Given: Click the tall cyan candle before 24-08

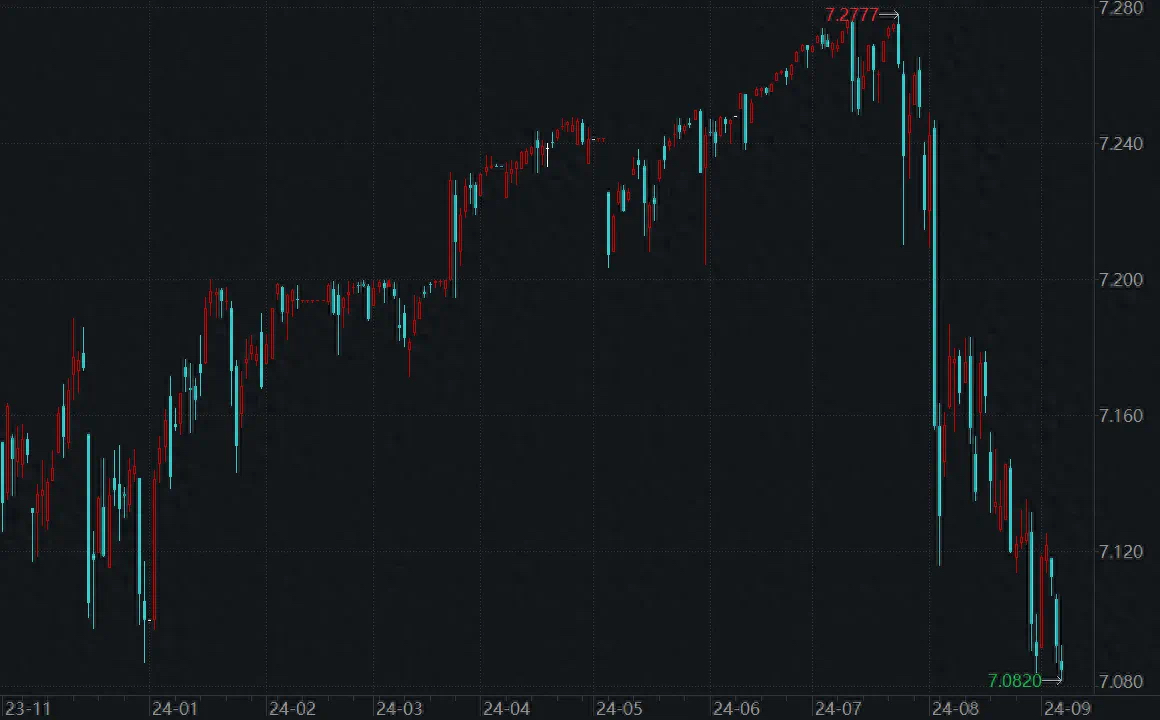Looking at the screenshot, I should coord(935,280).
